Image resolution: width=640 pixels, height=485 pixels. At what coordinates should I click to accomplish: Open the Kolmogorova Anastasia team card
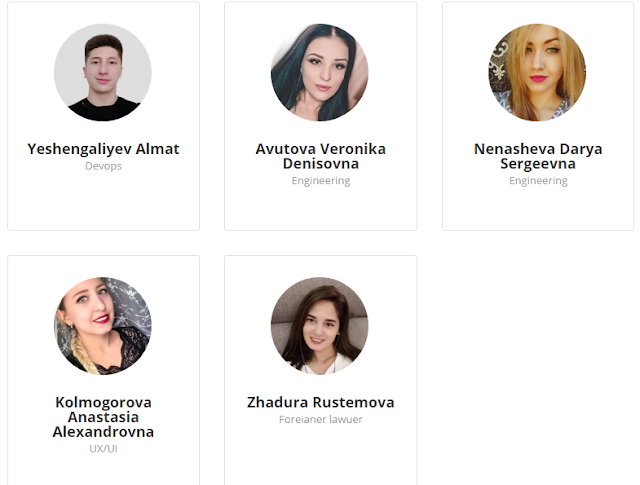point(104,370)
